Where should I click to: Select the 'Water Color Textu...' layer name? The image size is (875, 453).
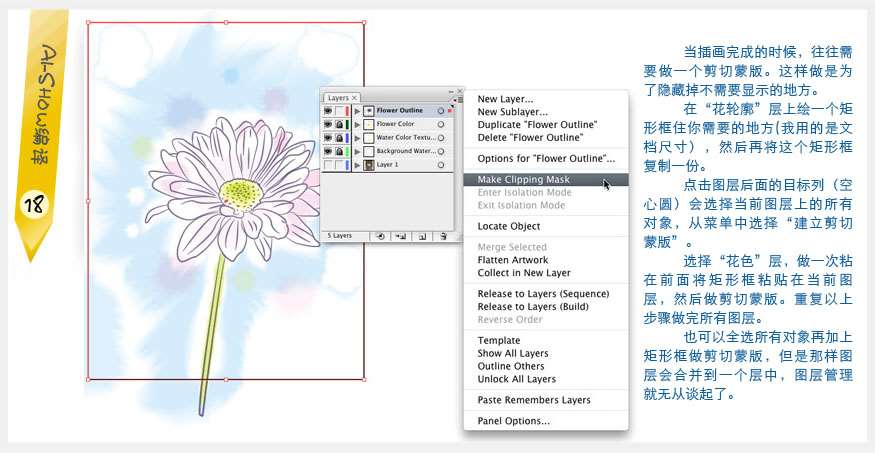click(406, 137)
